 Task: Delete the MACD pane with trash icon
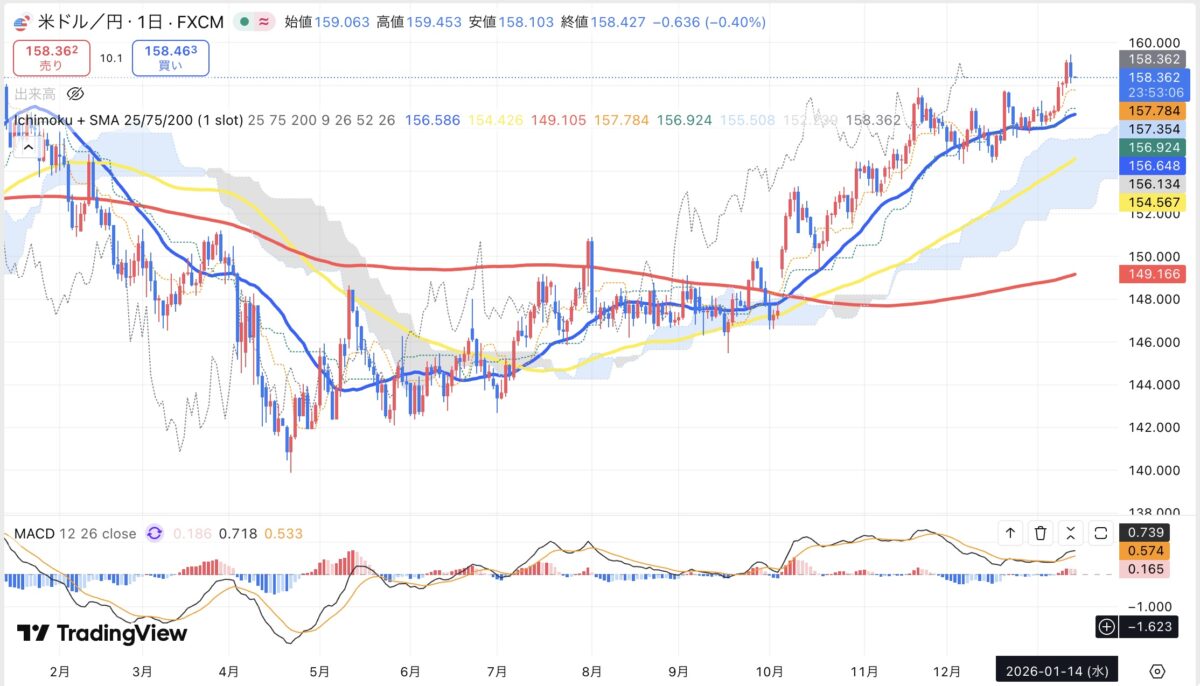(x=1040, y=533)
